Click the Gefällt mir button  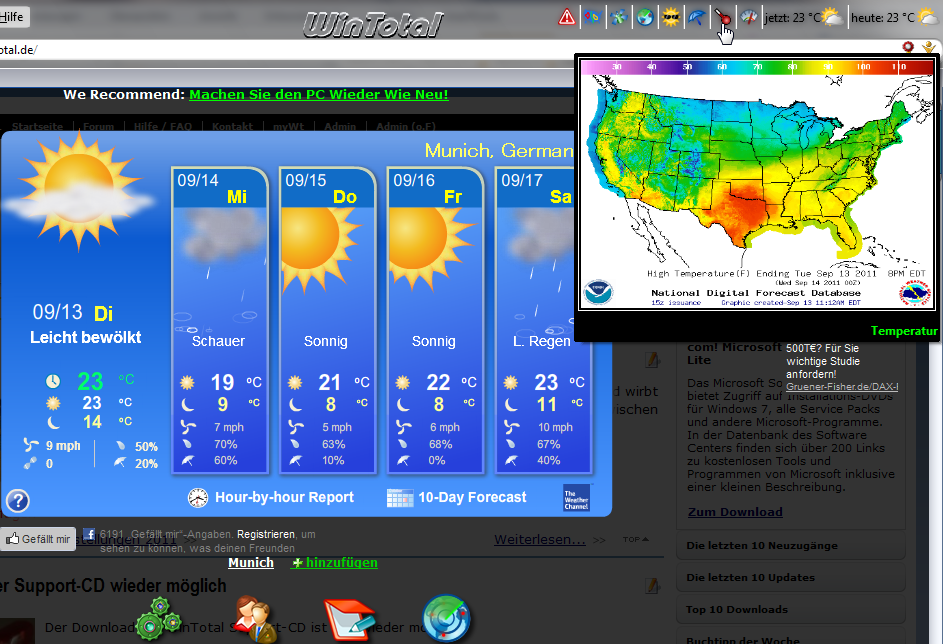(x=38, y=539)
